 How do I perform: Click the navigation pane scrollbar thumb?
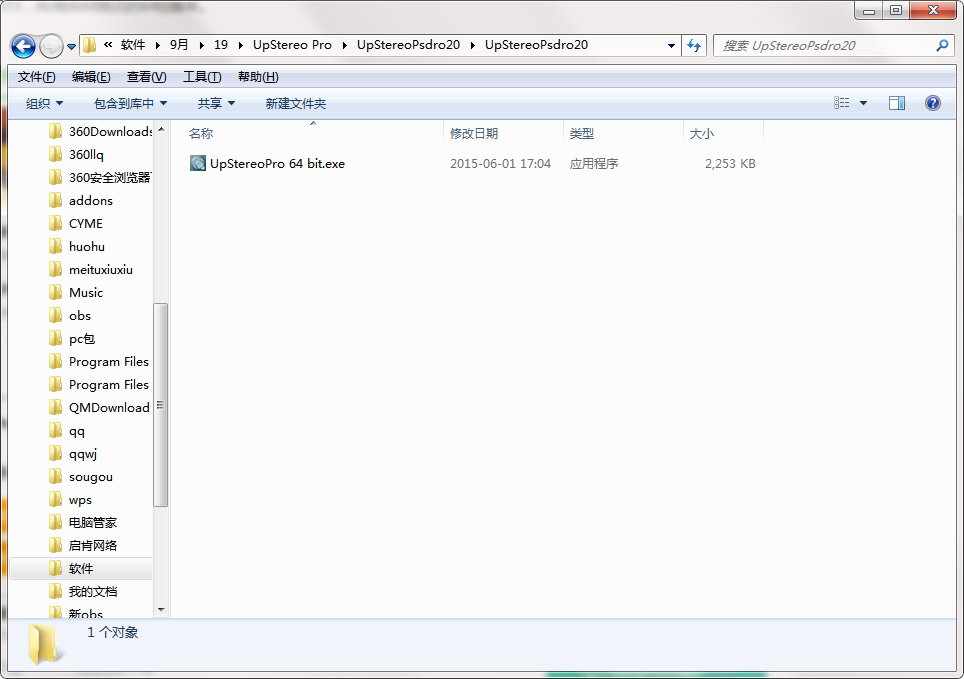(160, 405)
